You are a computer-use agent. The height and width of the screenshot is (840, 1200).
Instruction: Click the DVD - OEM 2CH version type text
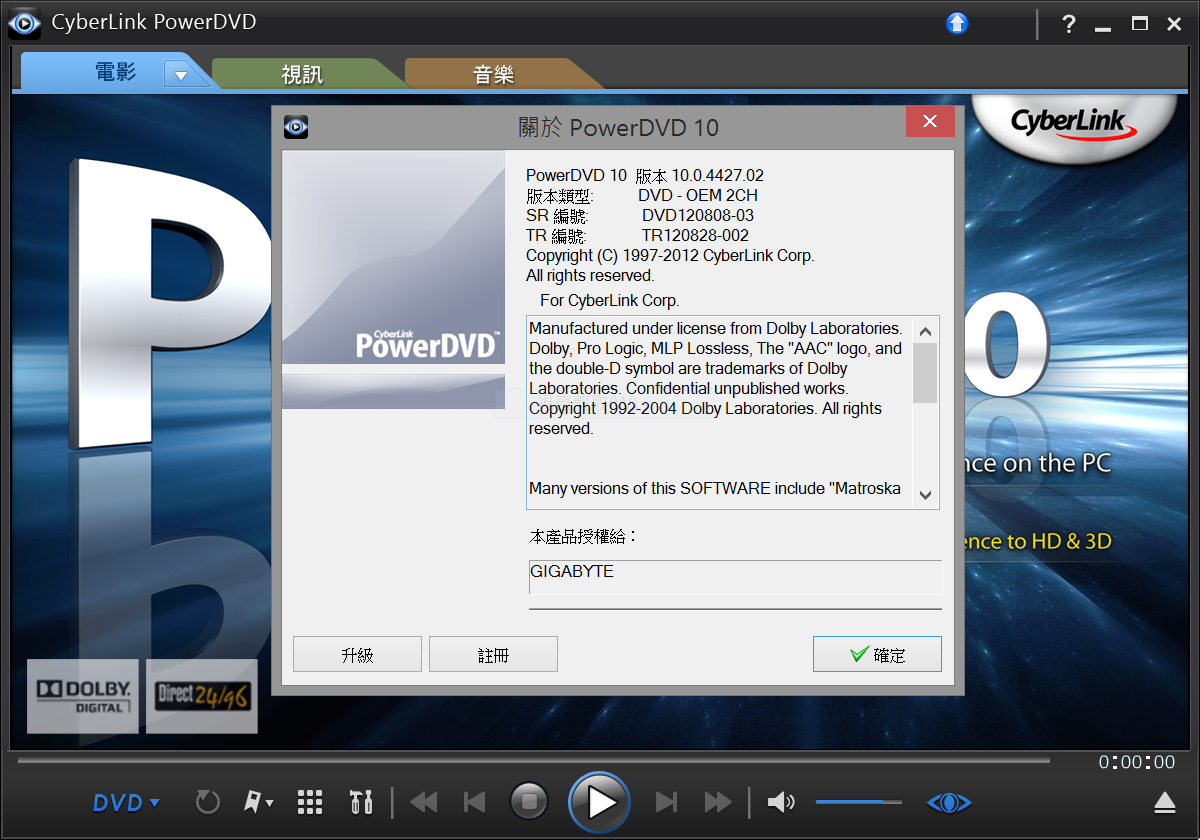click(x=698, y=196)
